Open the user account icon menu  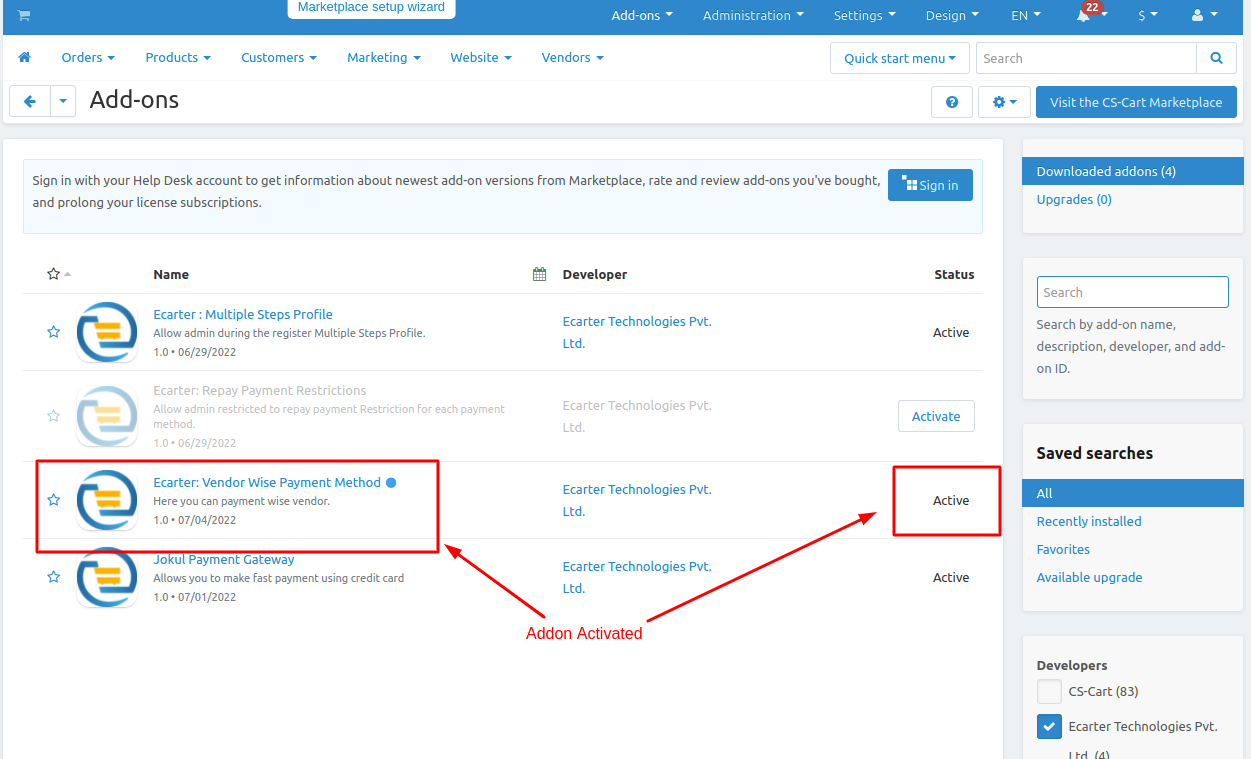tap(1204, 16)
